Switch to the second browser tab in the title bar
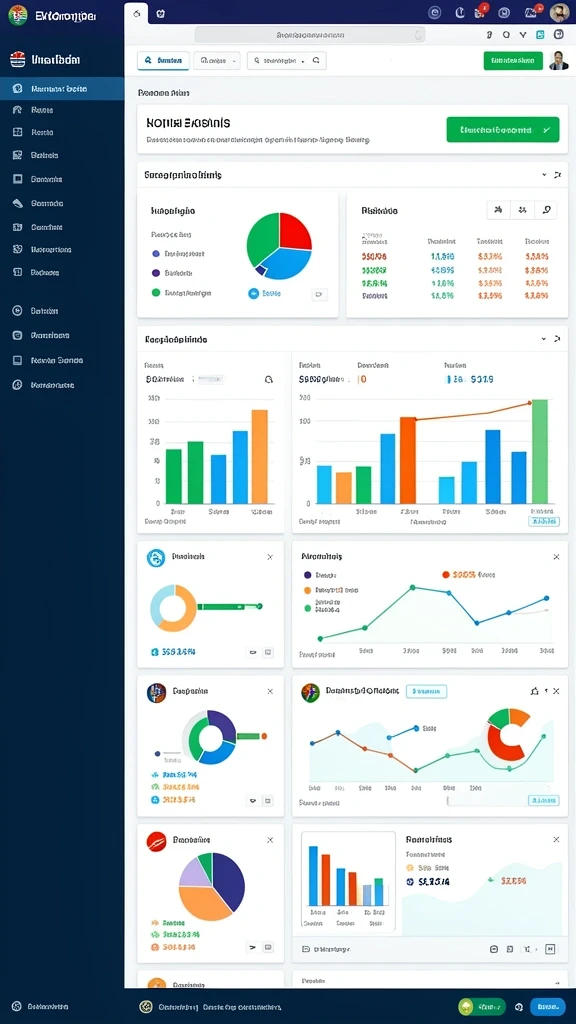576x1024 pixels. coord(161,13)
